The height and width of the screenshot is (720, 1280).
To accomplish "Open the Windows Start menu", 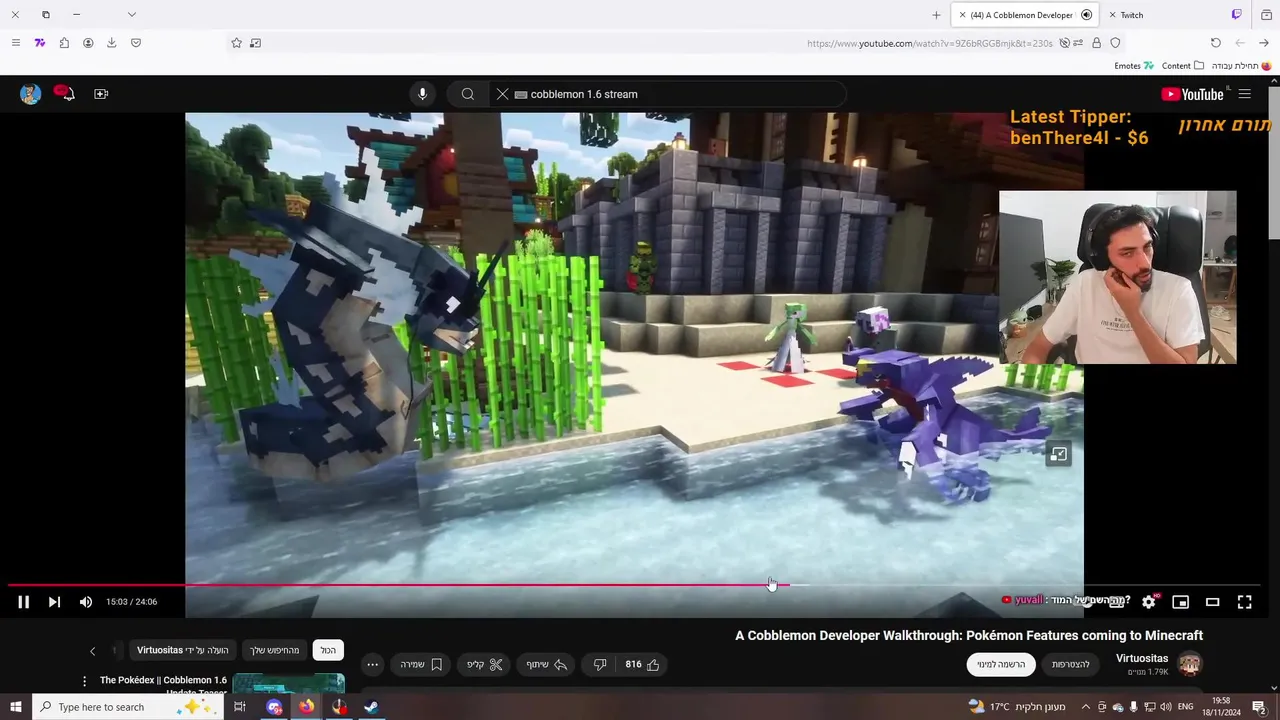I will click(15, 707).
